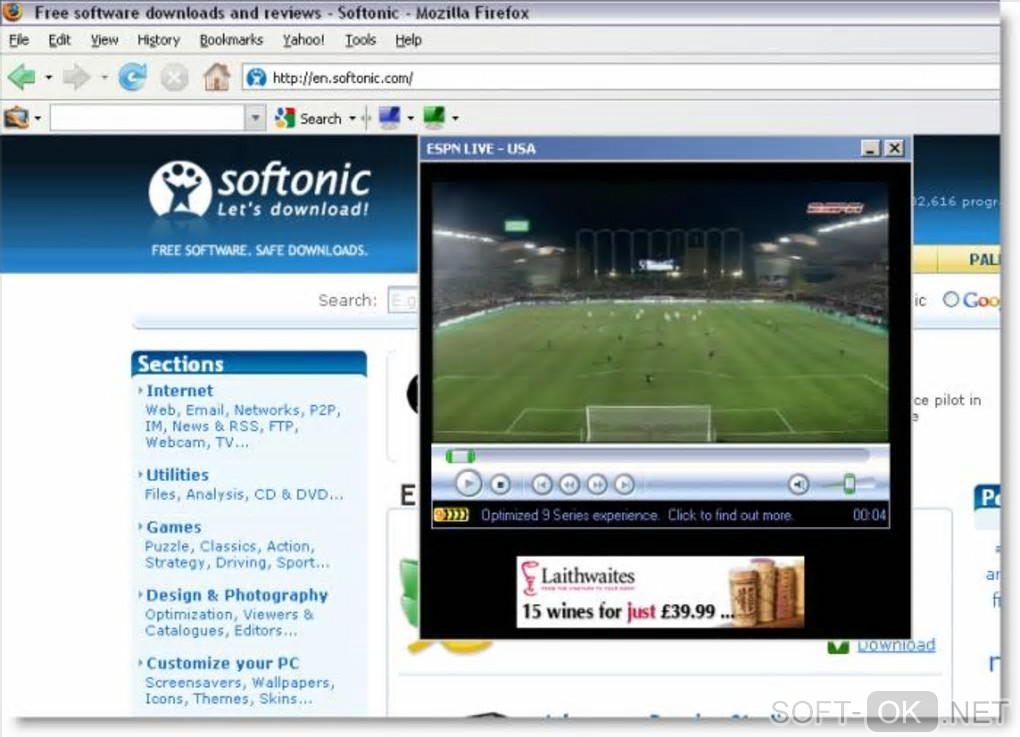Image resolution: width=1020 pixels, height=737 pixels.
Task: Click the player volume slider handle
Action: coord(849,484)
